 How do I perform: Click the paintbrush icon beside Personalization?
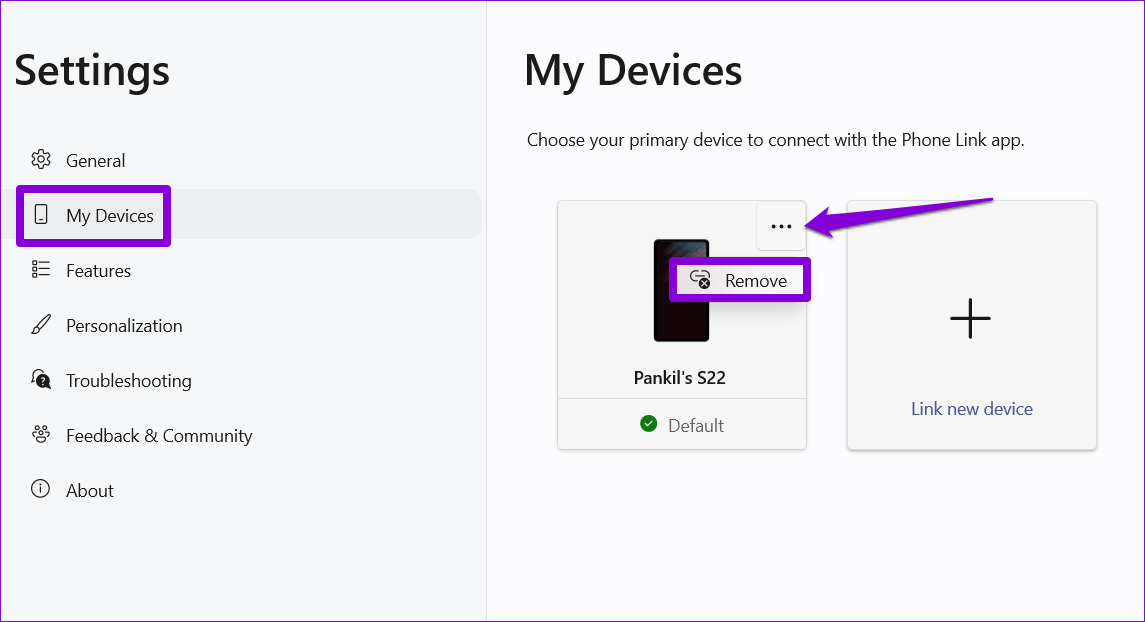(x=41, y=325)
